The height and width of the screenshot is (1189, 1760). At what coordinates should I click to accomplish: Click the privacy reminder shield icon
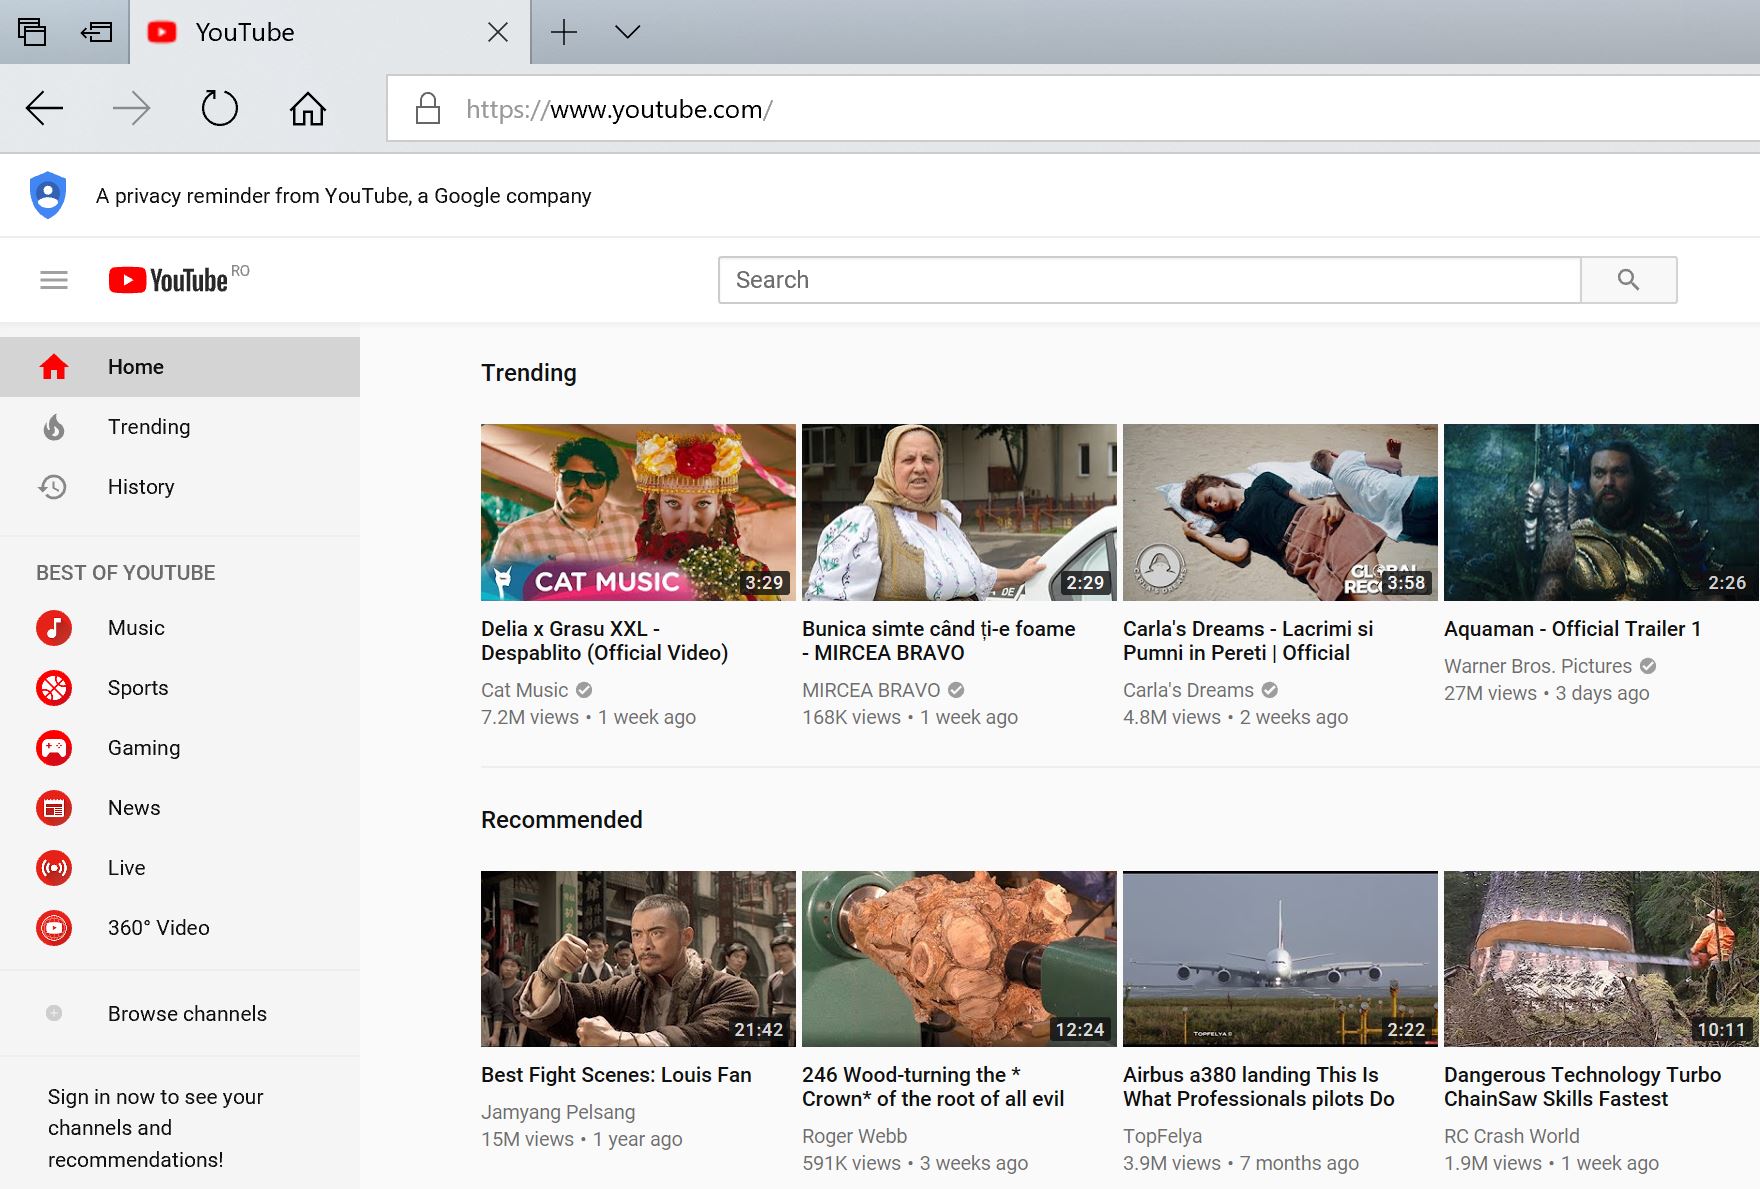coord(48,195)
